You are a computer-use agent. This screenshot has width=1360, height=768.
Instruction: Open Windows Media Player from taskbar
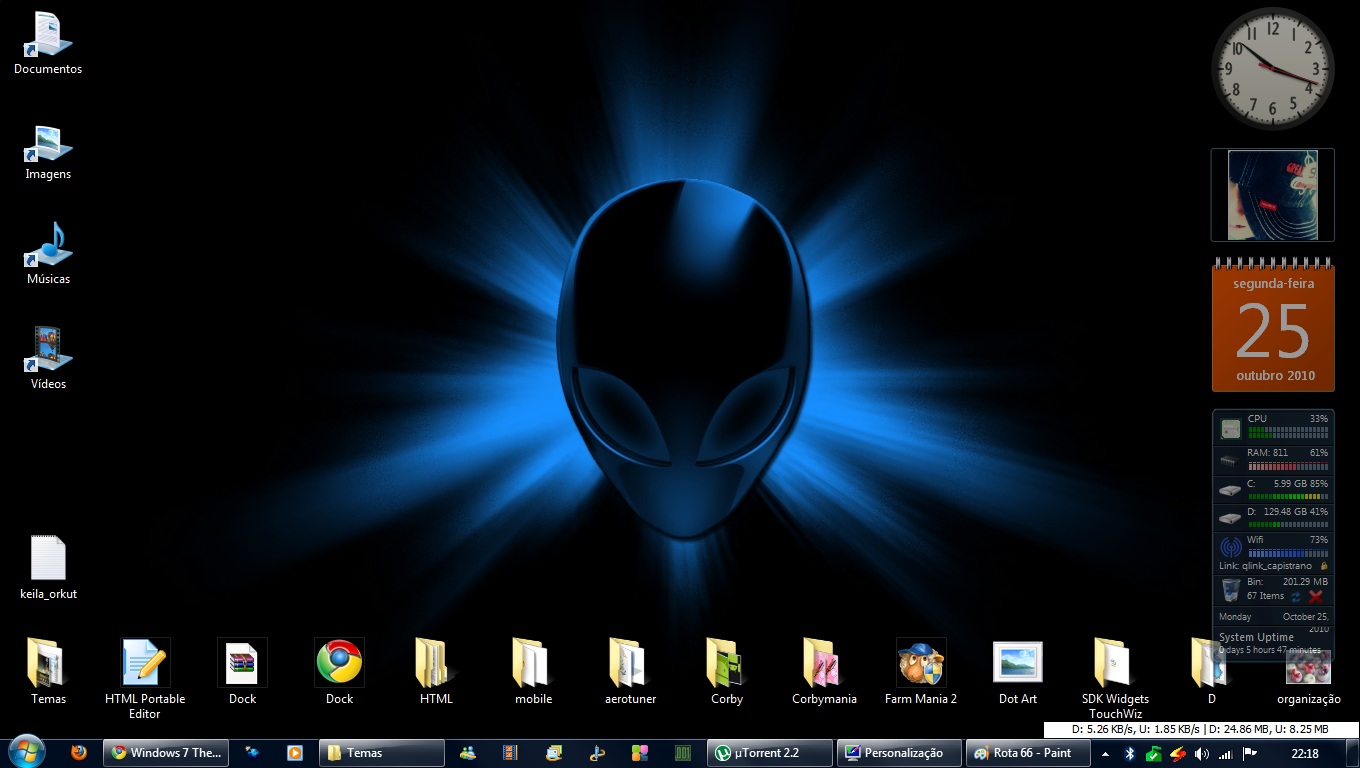(294, 753)
